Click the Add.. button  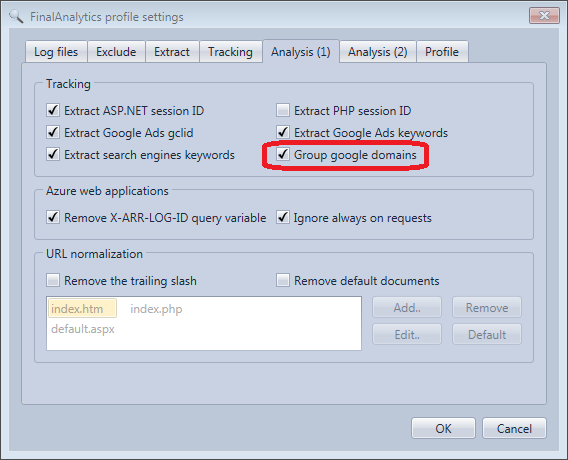(x=407, y=308)
